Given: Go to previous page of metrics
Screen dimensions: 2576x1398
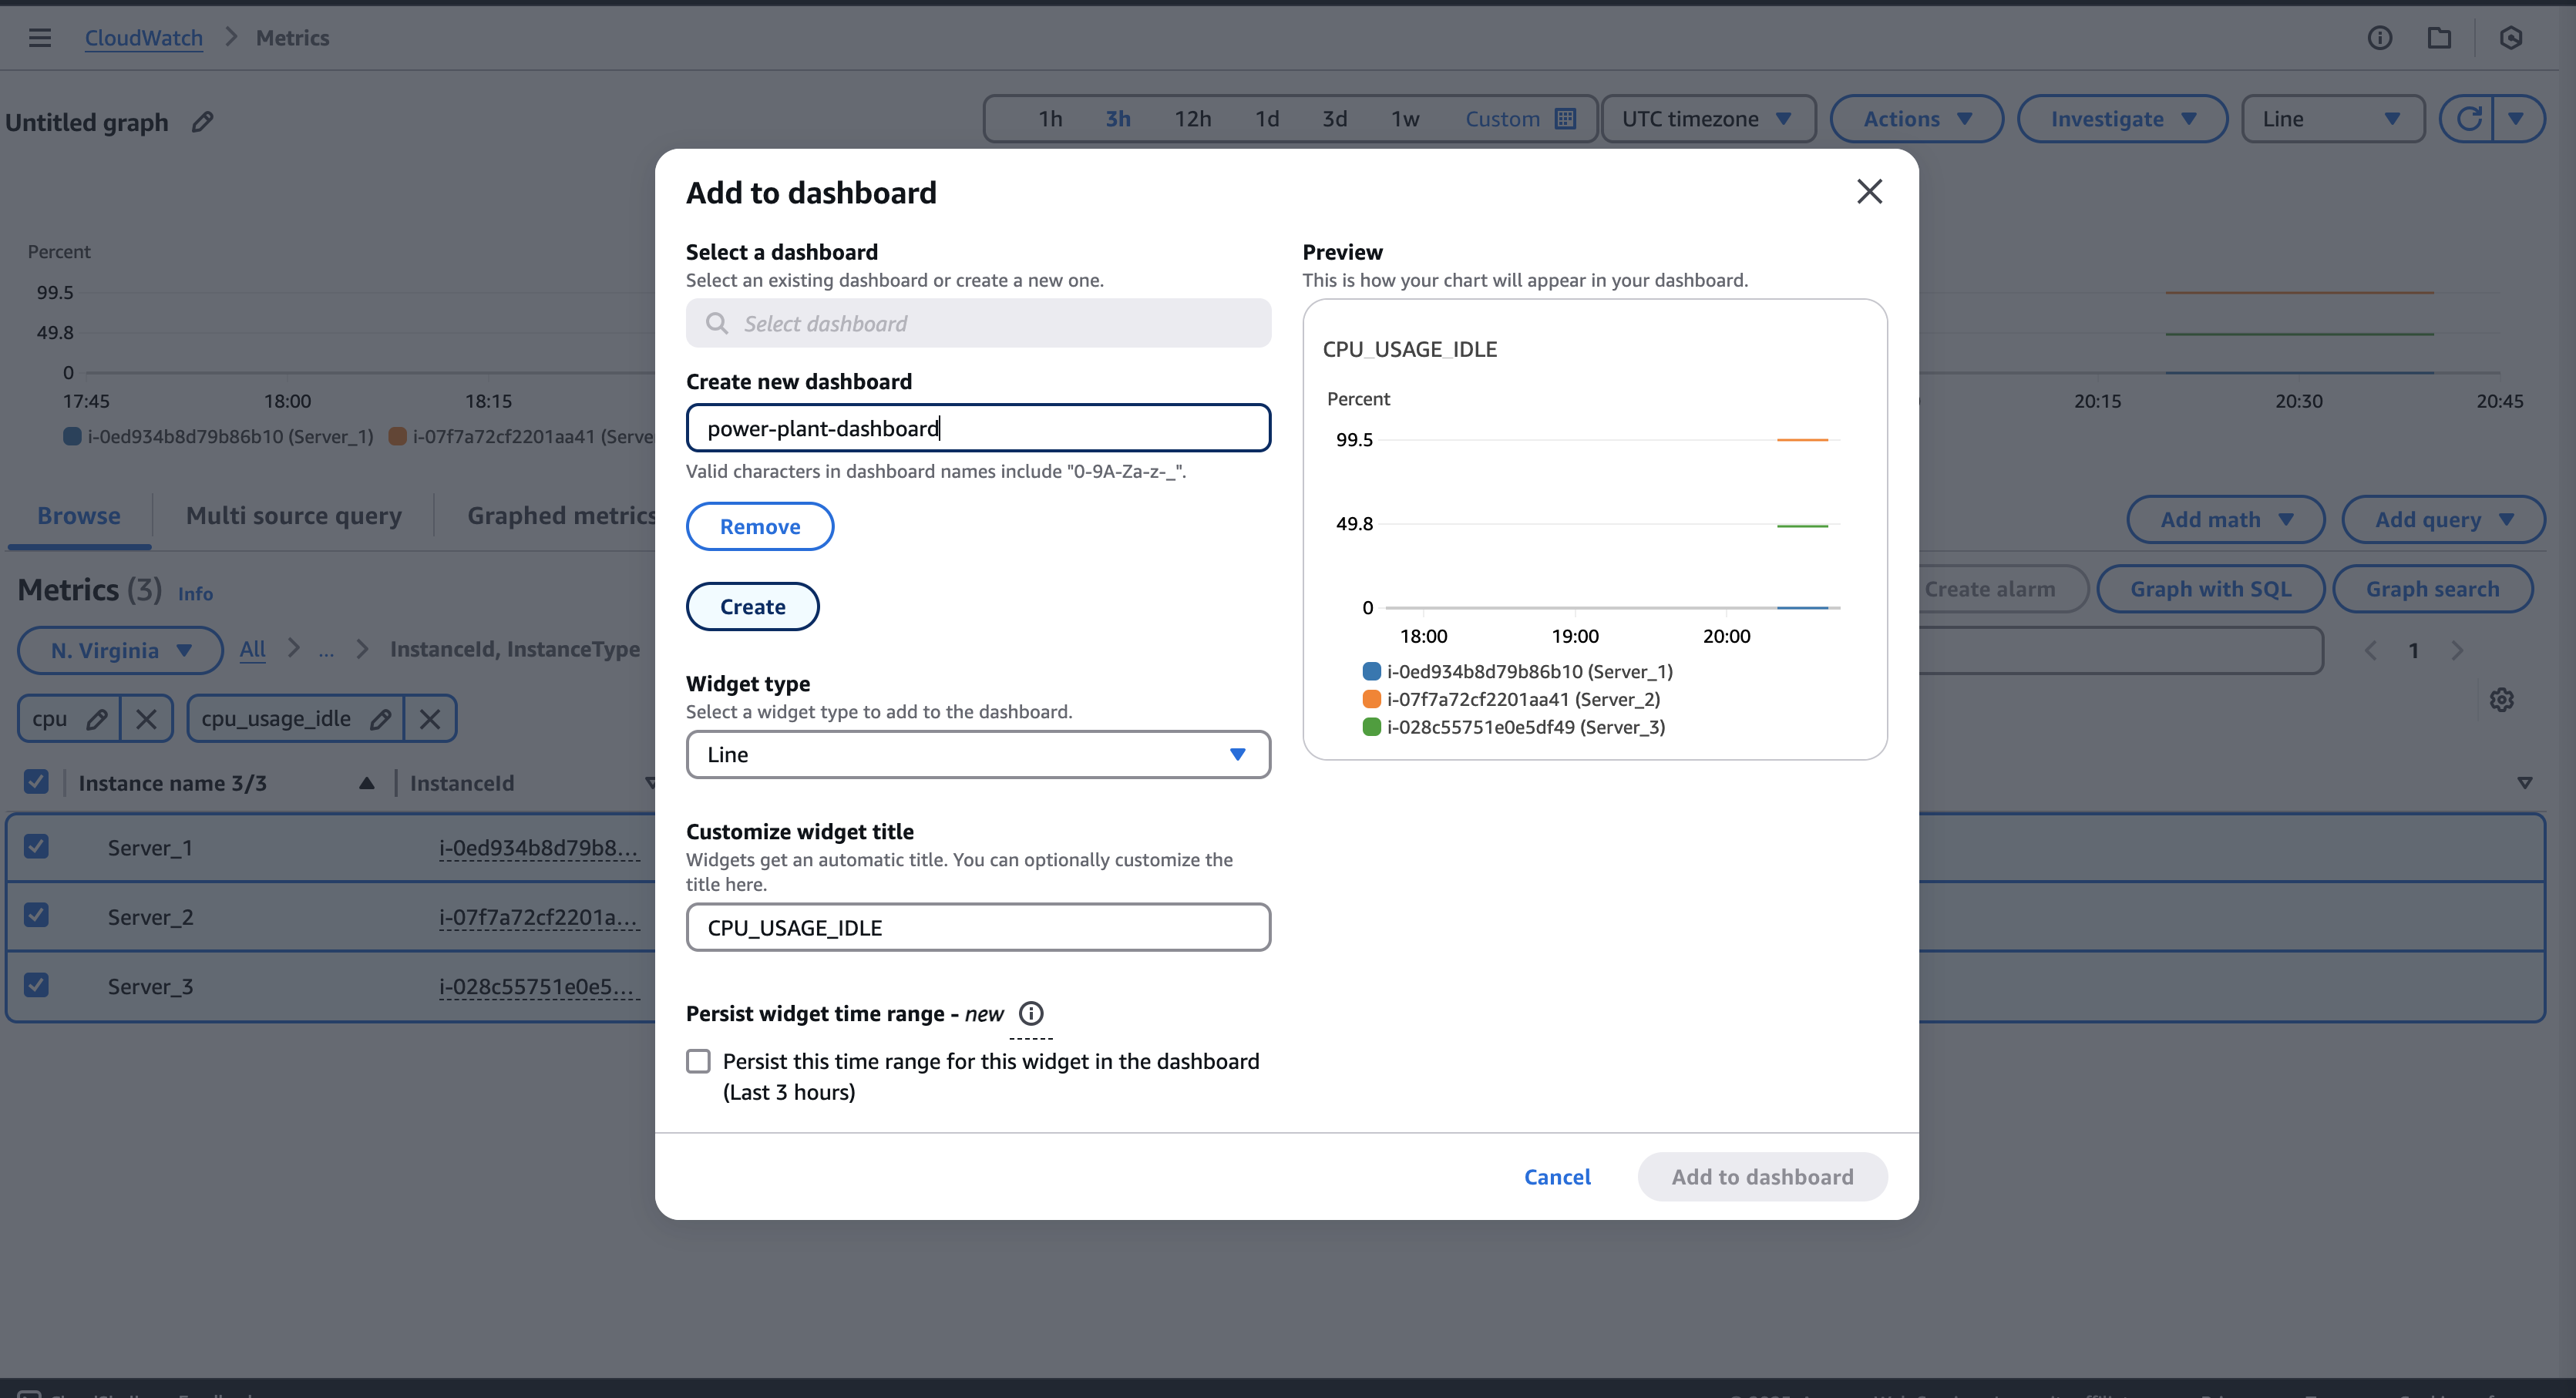Looking at the screenshot, I should [2370, 650].
